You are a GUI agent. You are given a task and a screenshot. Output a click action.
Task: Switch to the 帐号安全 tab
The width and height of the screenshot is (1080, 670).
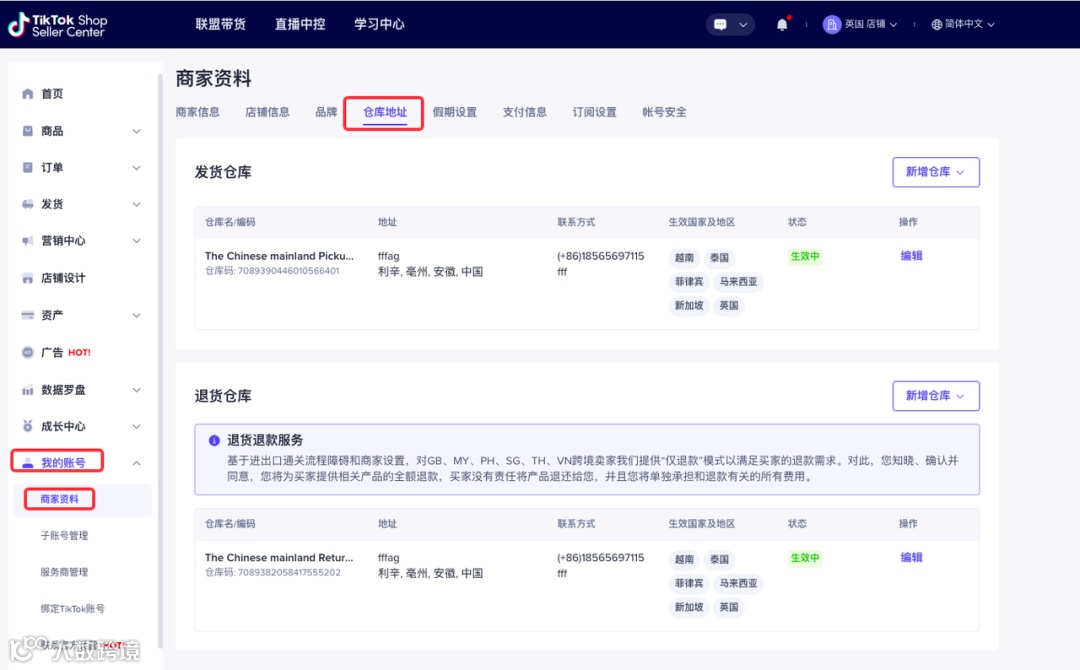click(x=664, y=112)
